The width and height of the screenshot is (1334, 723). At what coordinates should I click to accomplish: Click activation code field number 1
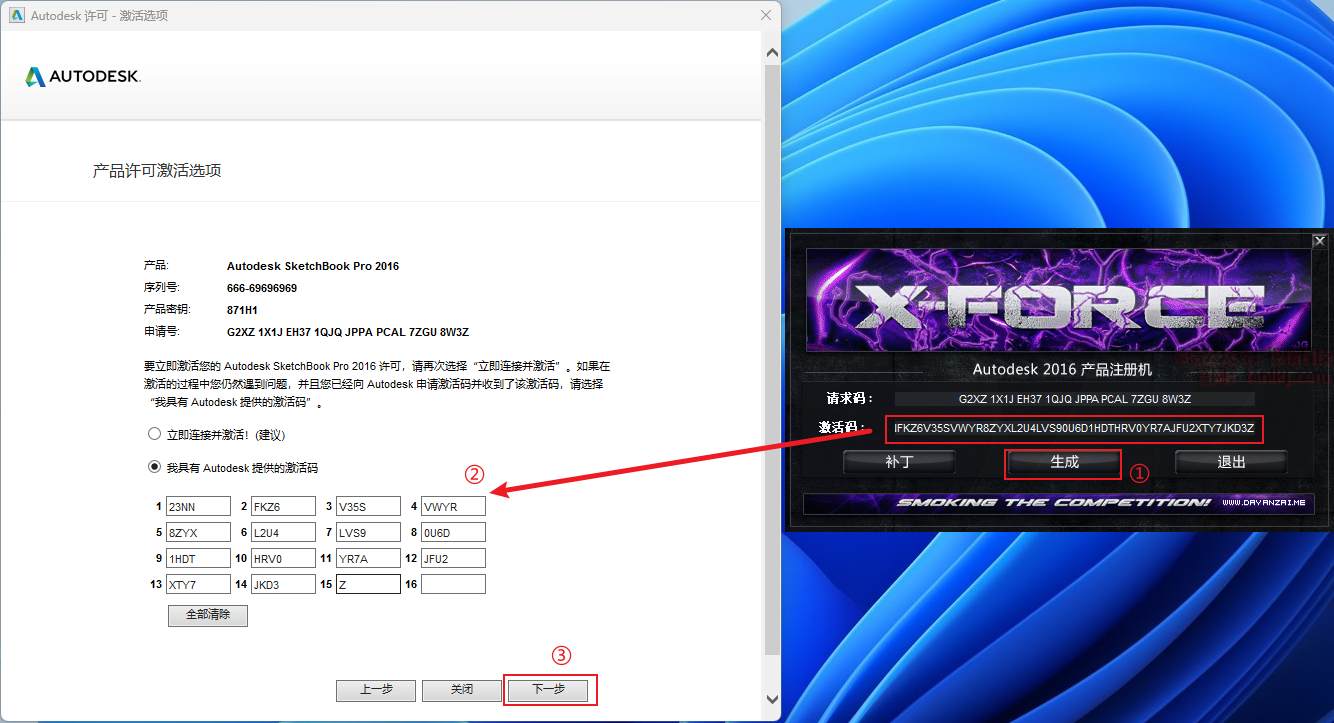point(198,507)
